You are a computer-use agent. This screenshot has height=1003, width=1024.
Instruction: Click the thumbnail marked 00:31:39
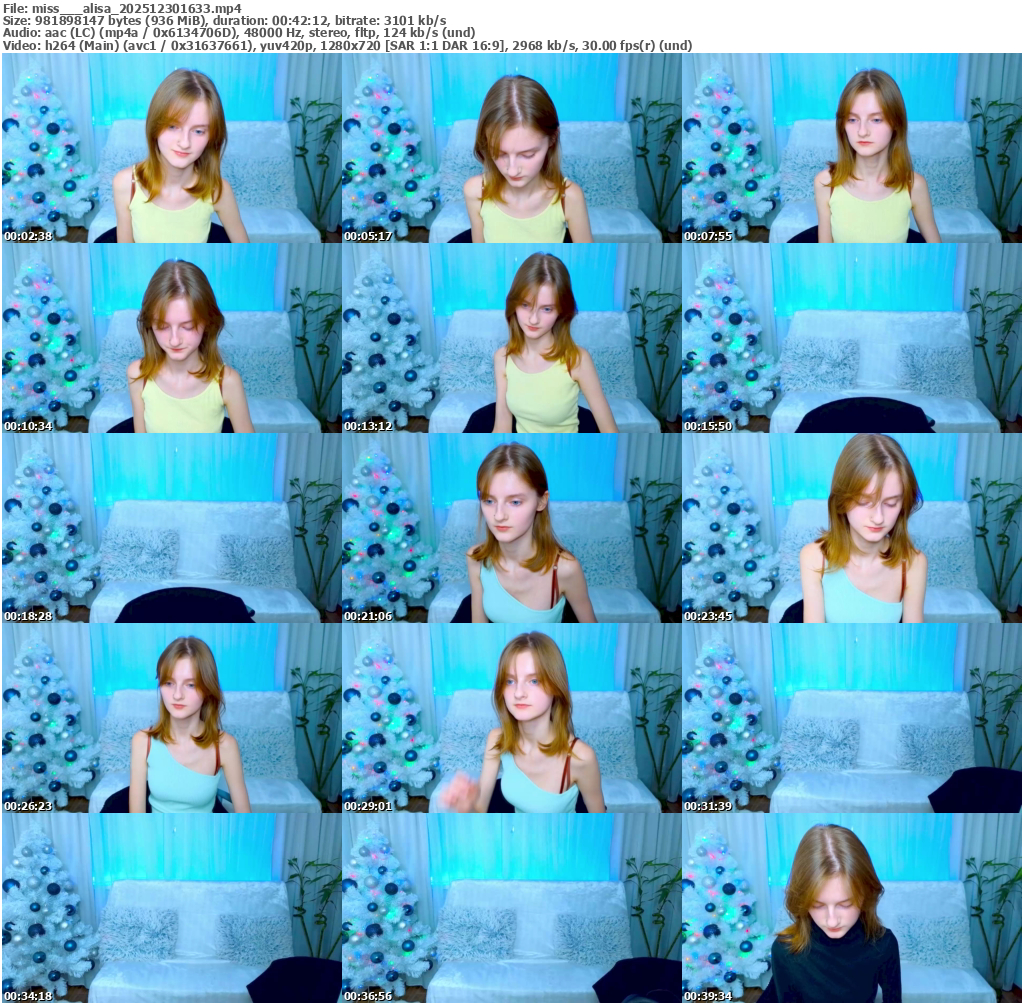(851, 718)
